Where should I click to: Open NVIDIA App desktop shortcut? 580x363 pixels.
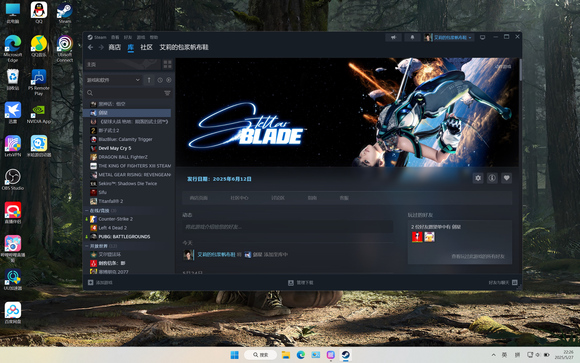click(x=39, y=114)
